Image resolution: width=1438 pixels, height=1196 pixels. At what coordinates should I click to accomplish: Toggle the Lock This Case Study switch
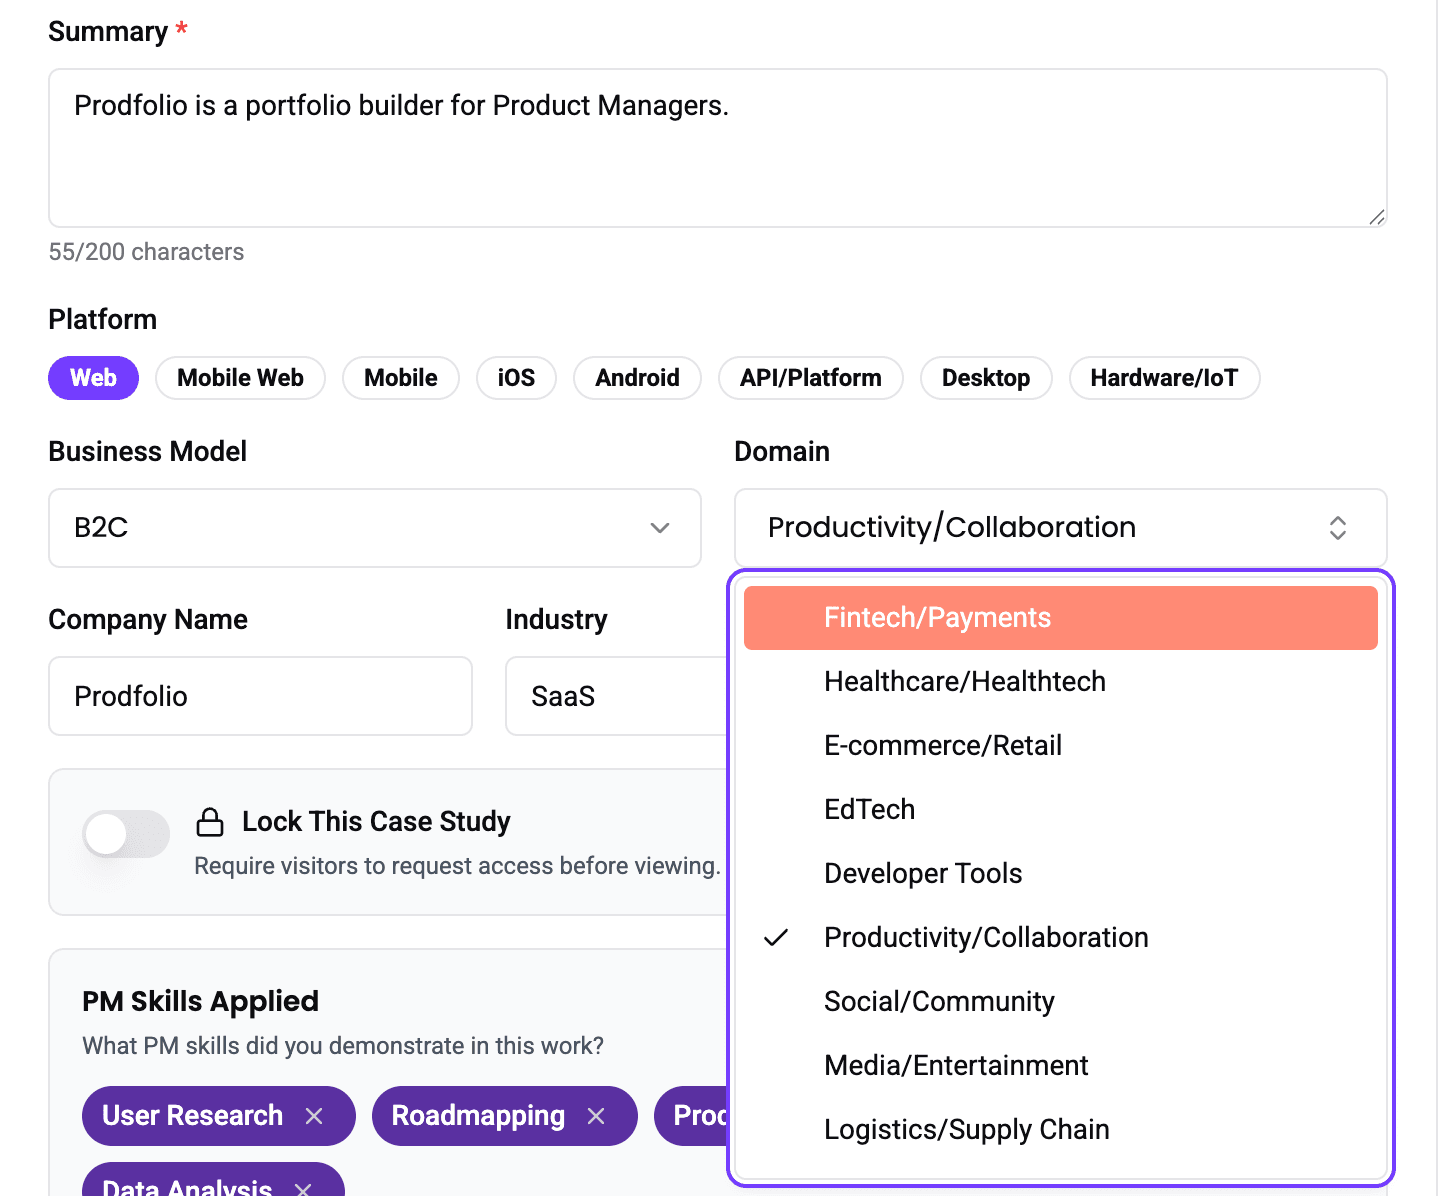coord(126,834)
